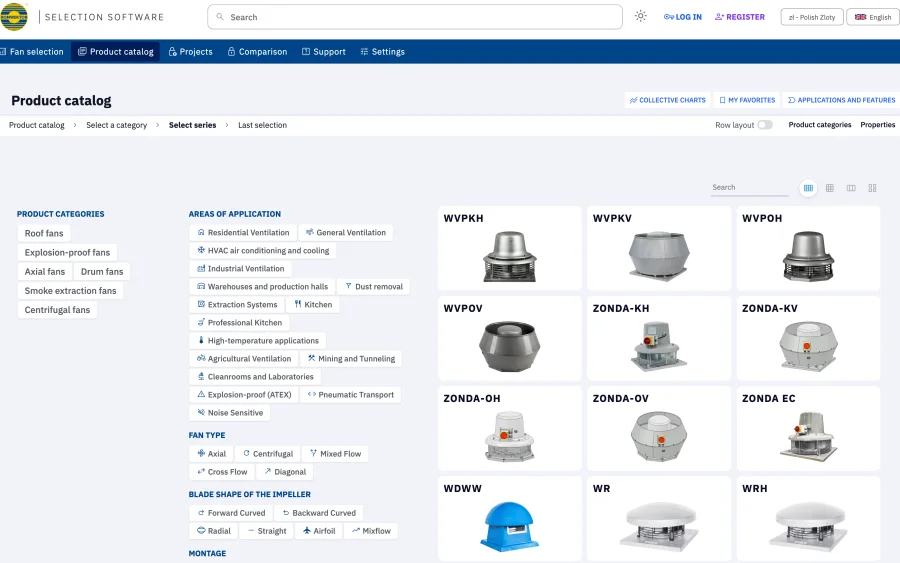Switch to Product categories tab
Viewport: 900px width, 563px height.
point(820,125)
